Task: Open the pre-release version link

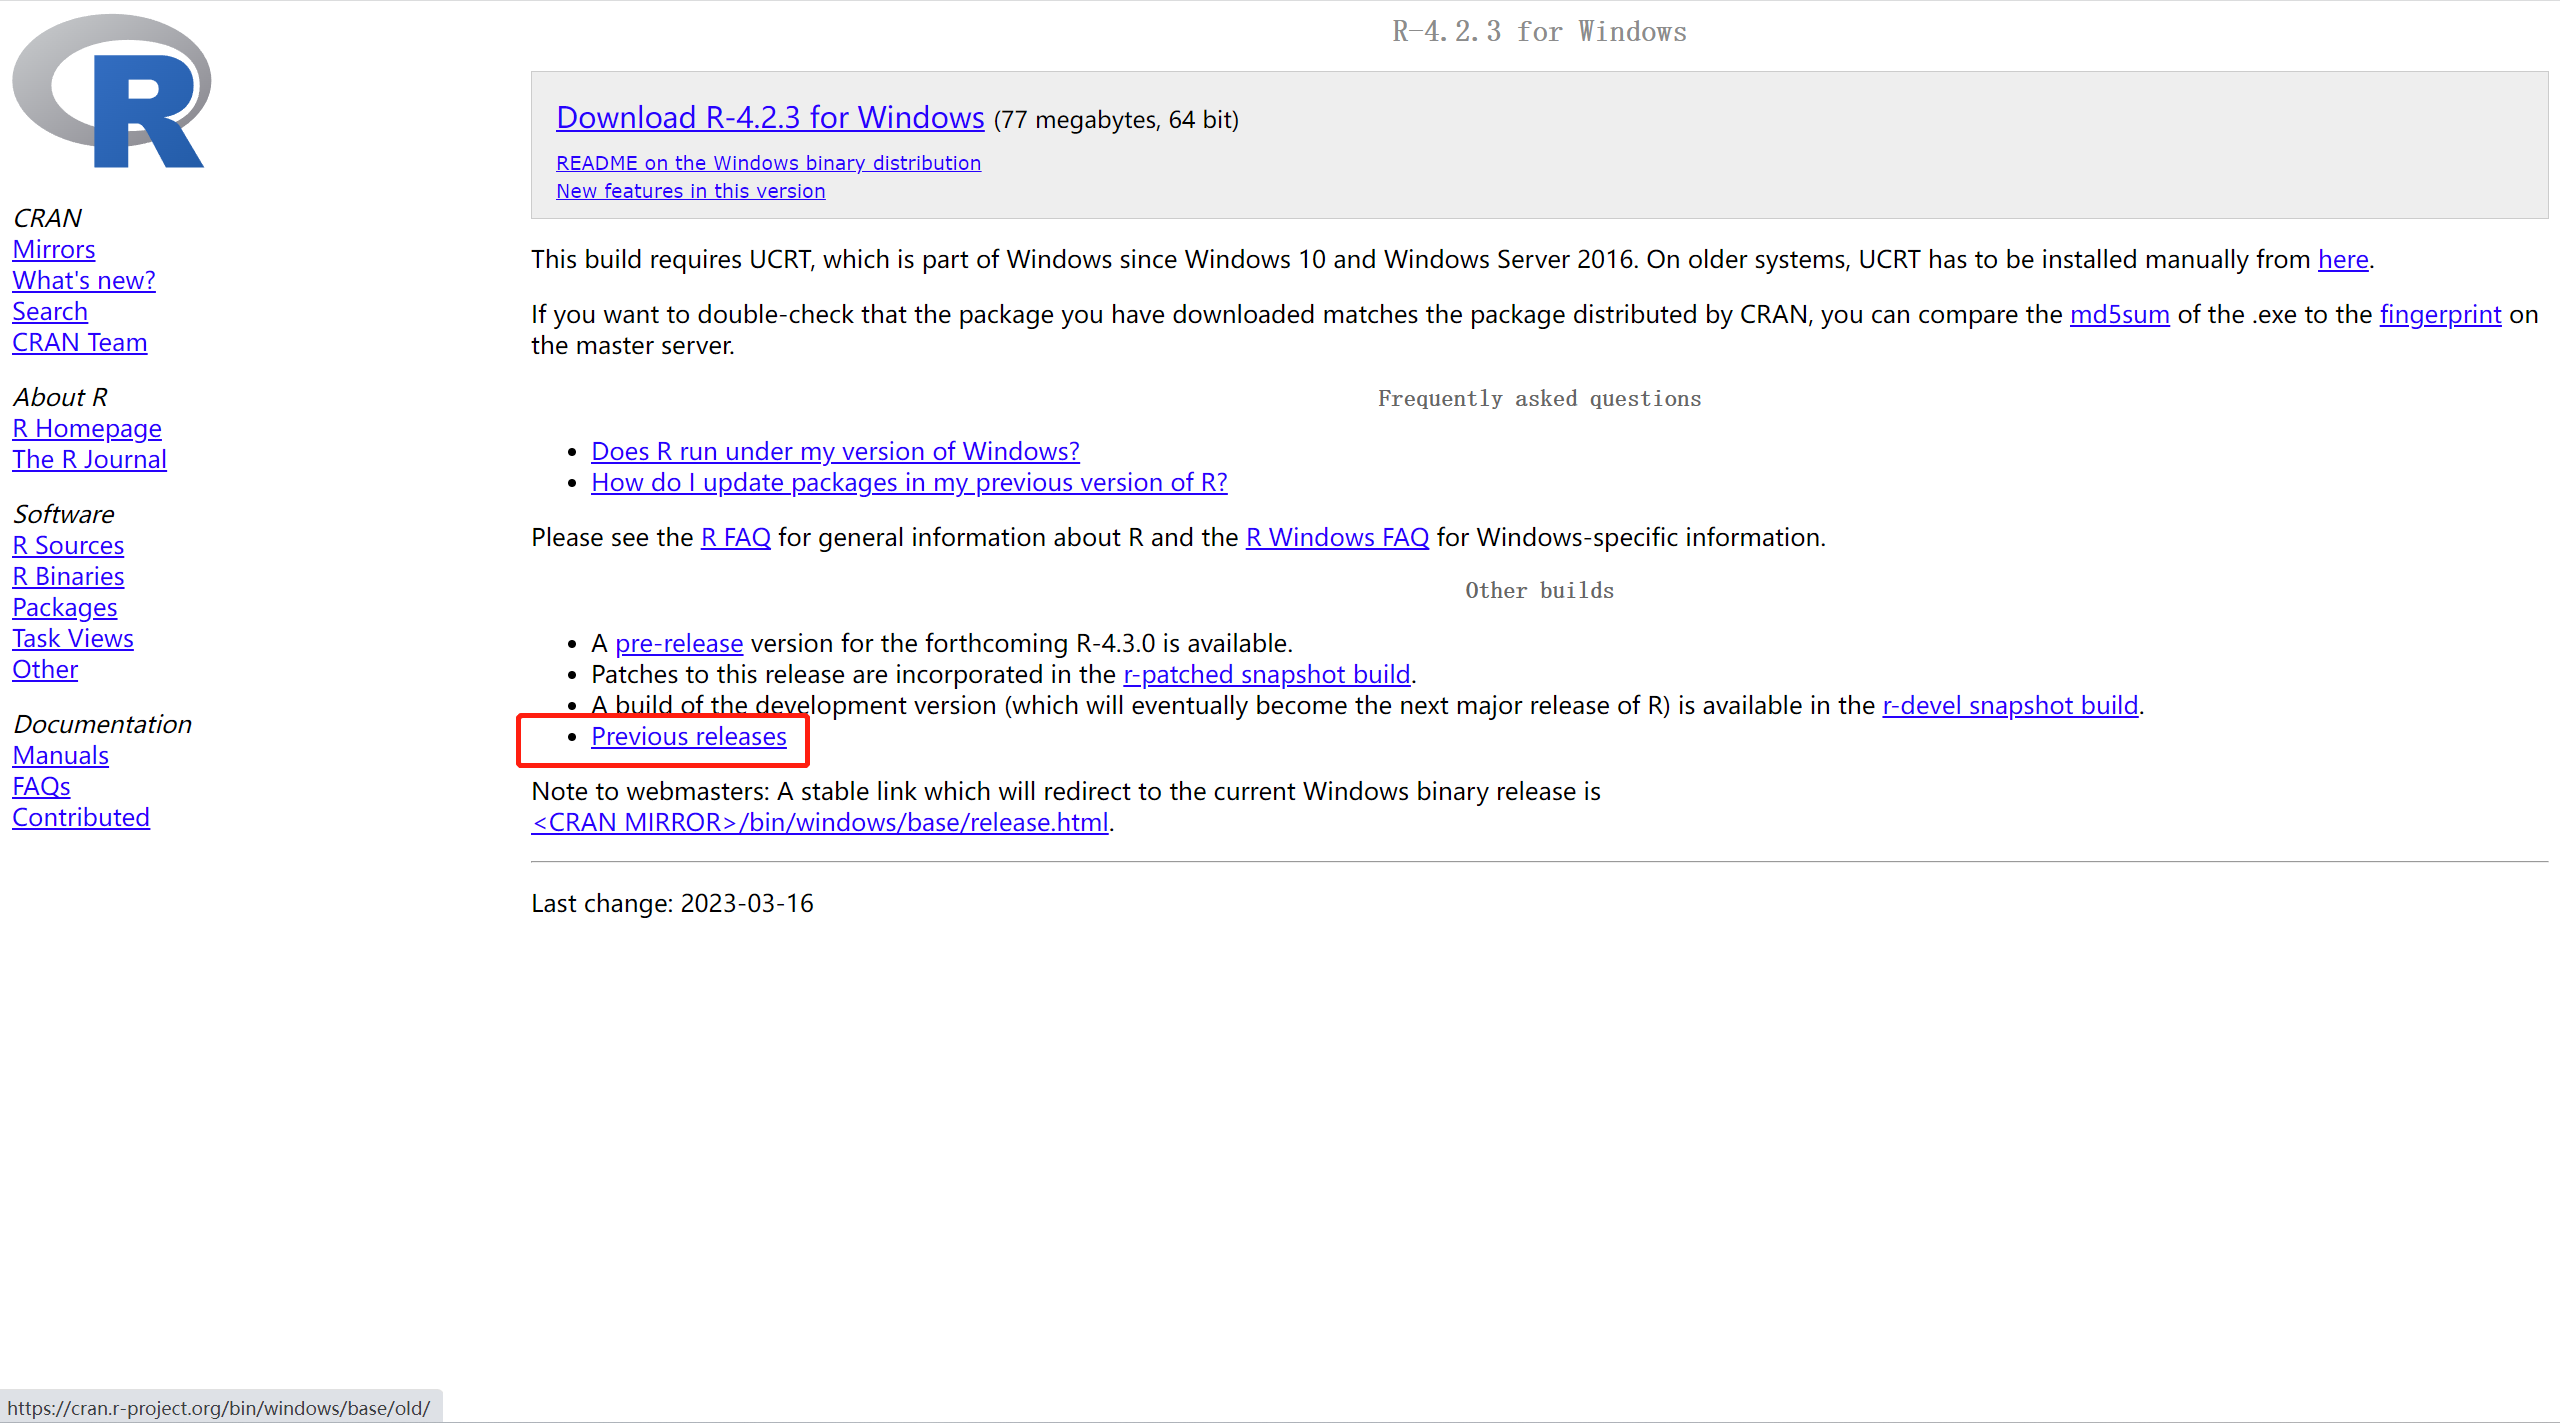Action: (x=678, y=643)
